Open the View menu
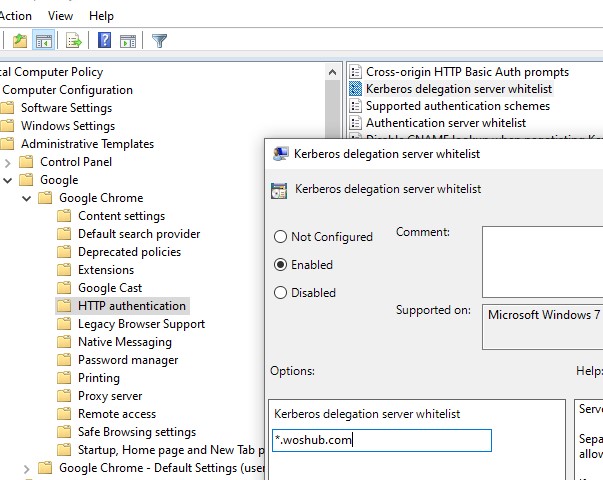Viewport: 603px width, 480px height. pyautogui.click(x=60, y=16)
